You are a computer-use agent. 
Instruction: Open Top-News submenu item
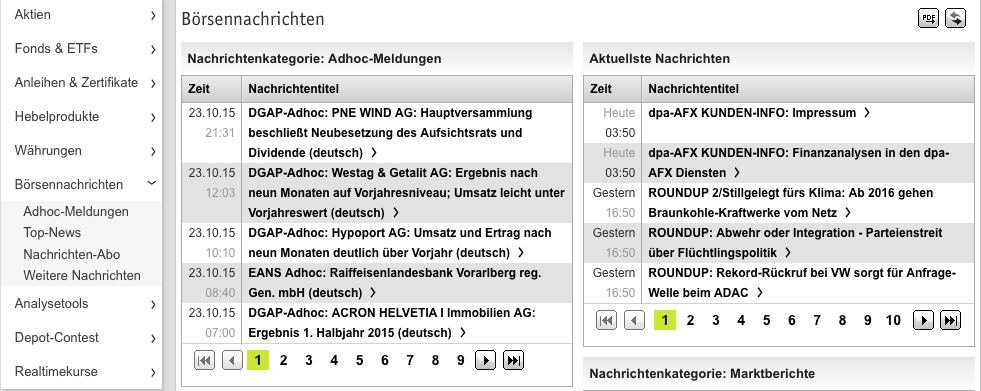[52, 233]
